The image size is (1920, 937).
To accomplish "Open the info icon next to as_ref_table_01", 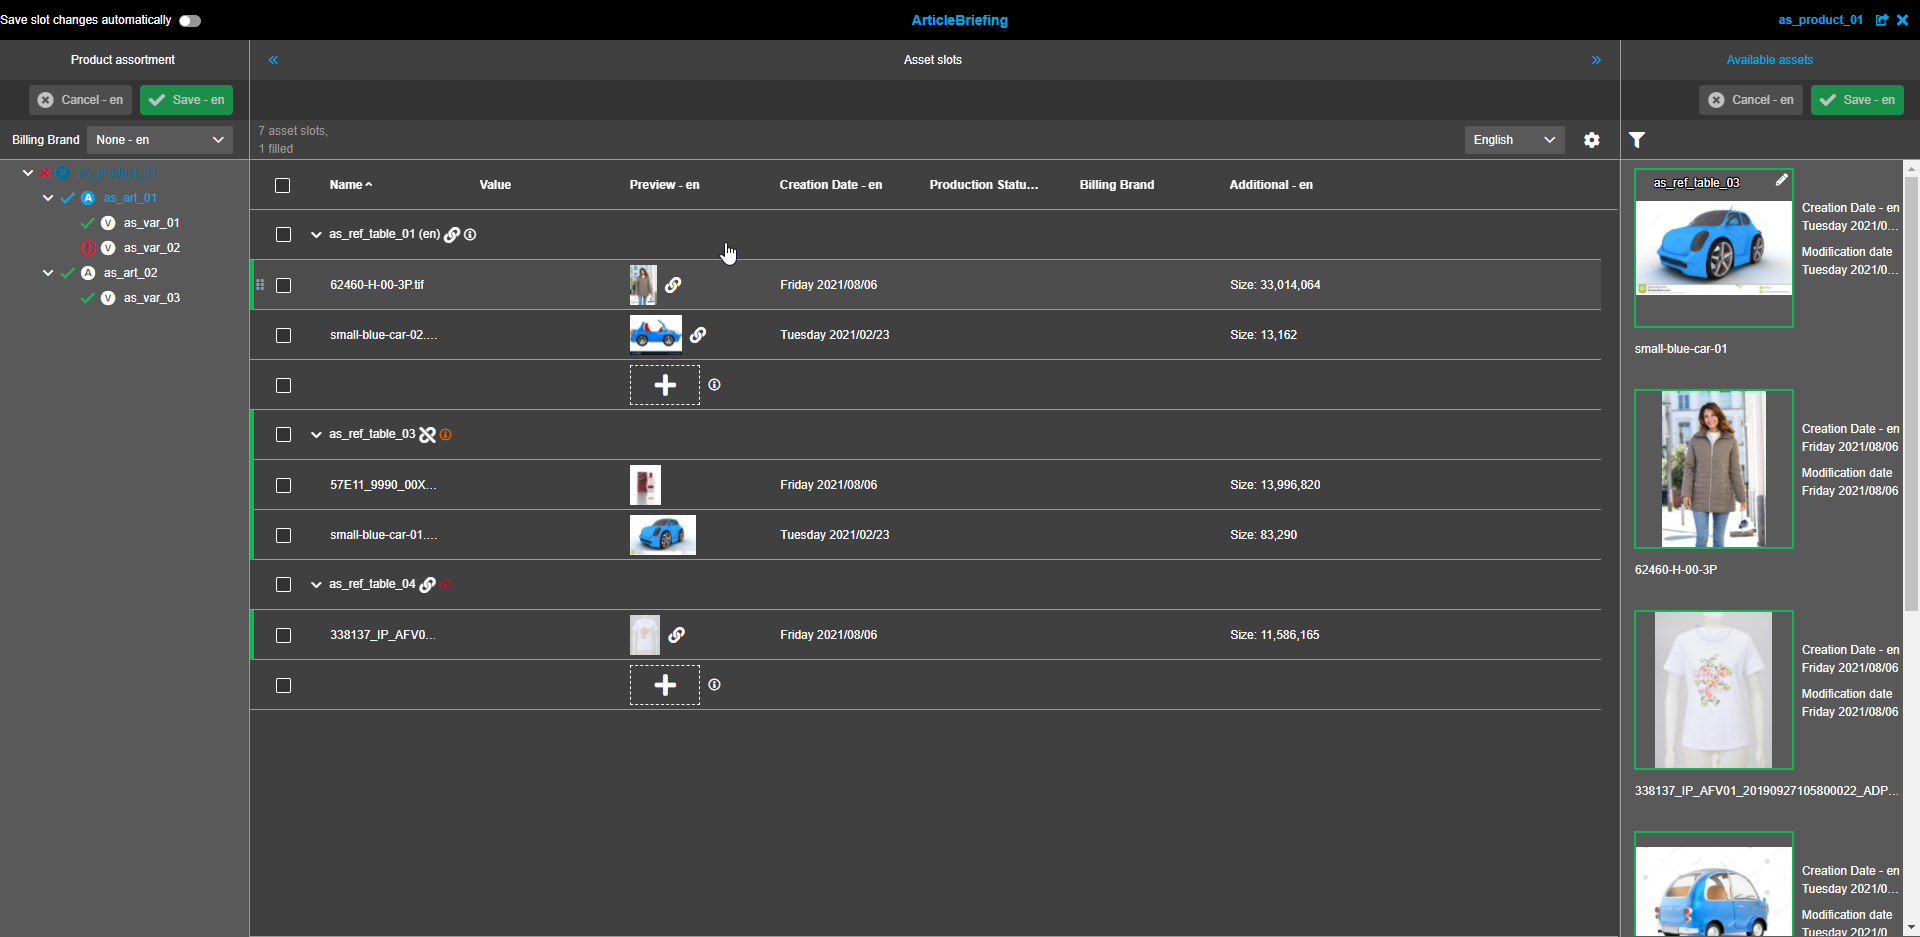I will pos(470,234).
